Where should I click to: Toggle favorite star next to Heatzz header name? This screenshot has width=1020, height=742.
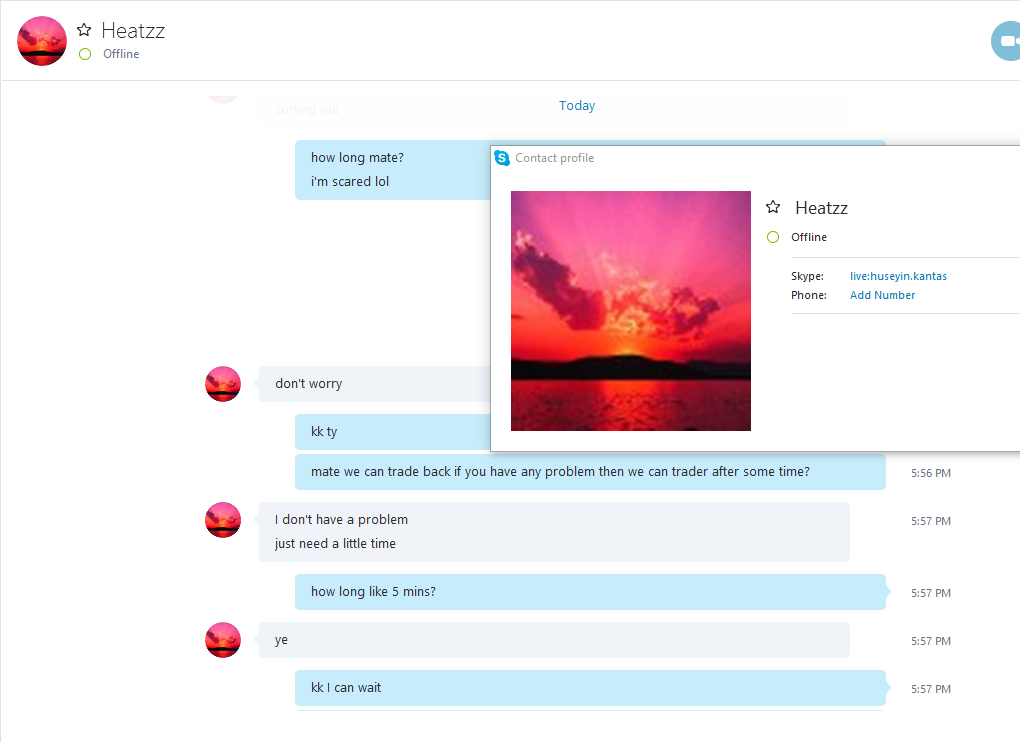coord(84,30)
